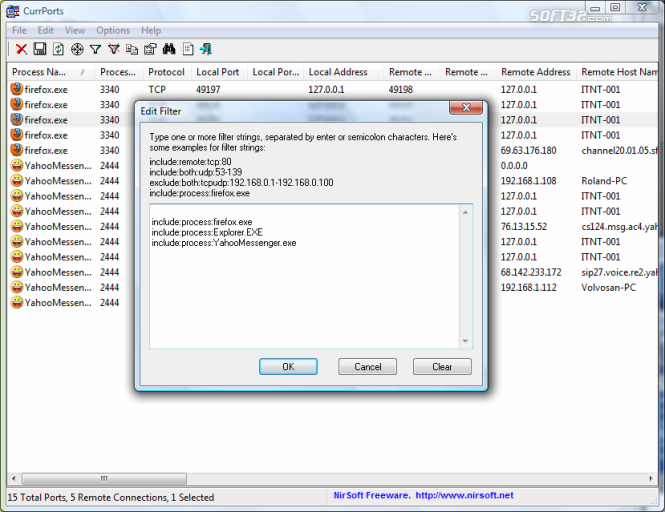
Task: Click the green arrows Refresh icon
Action: [x=58, y=49]
